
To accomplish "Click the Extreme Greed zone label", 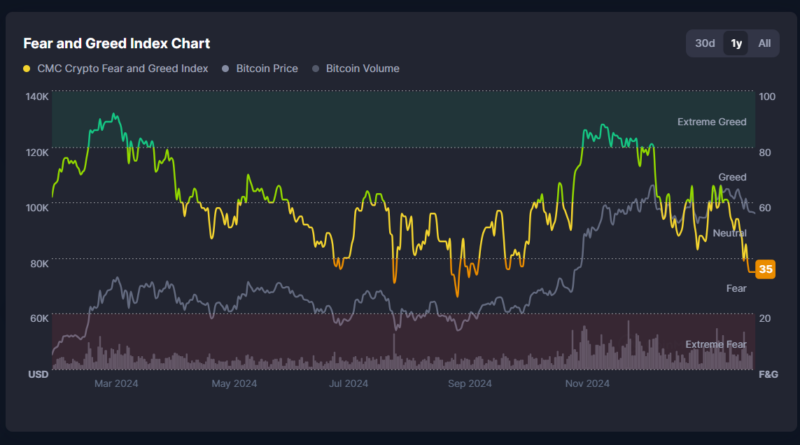I will [x=711, y=122].
